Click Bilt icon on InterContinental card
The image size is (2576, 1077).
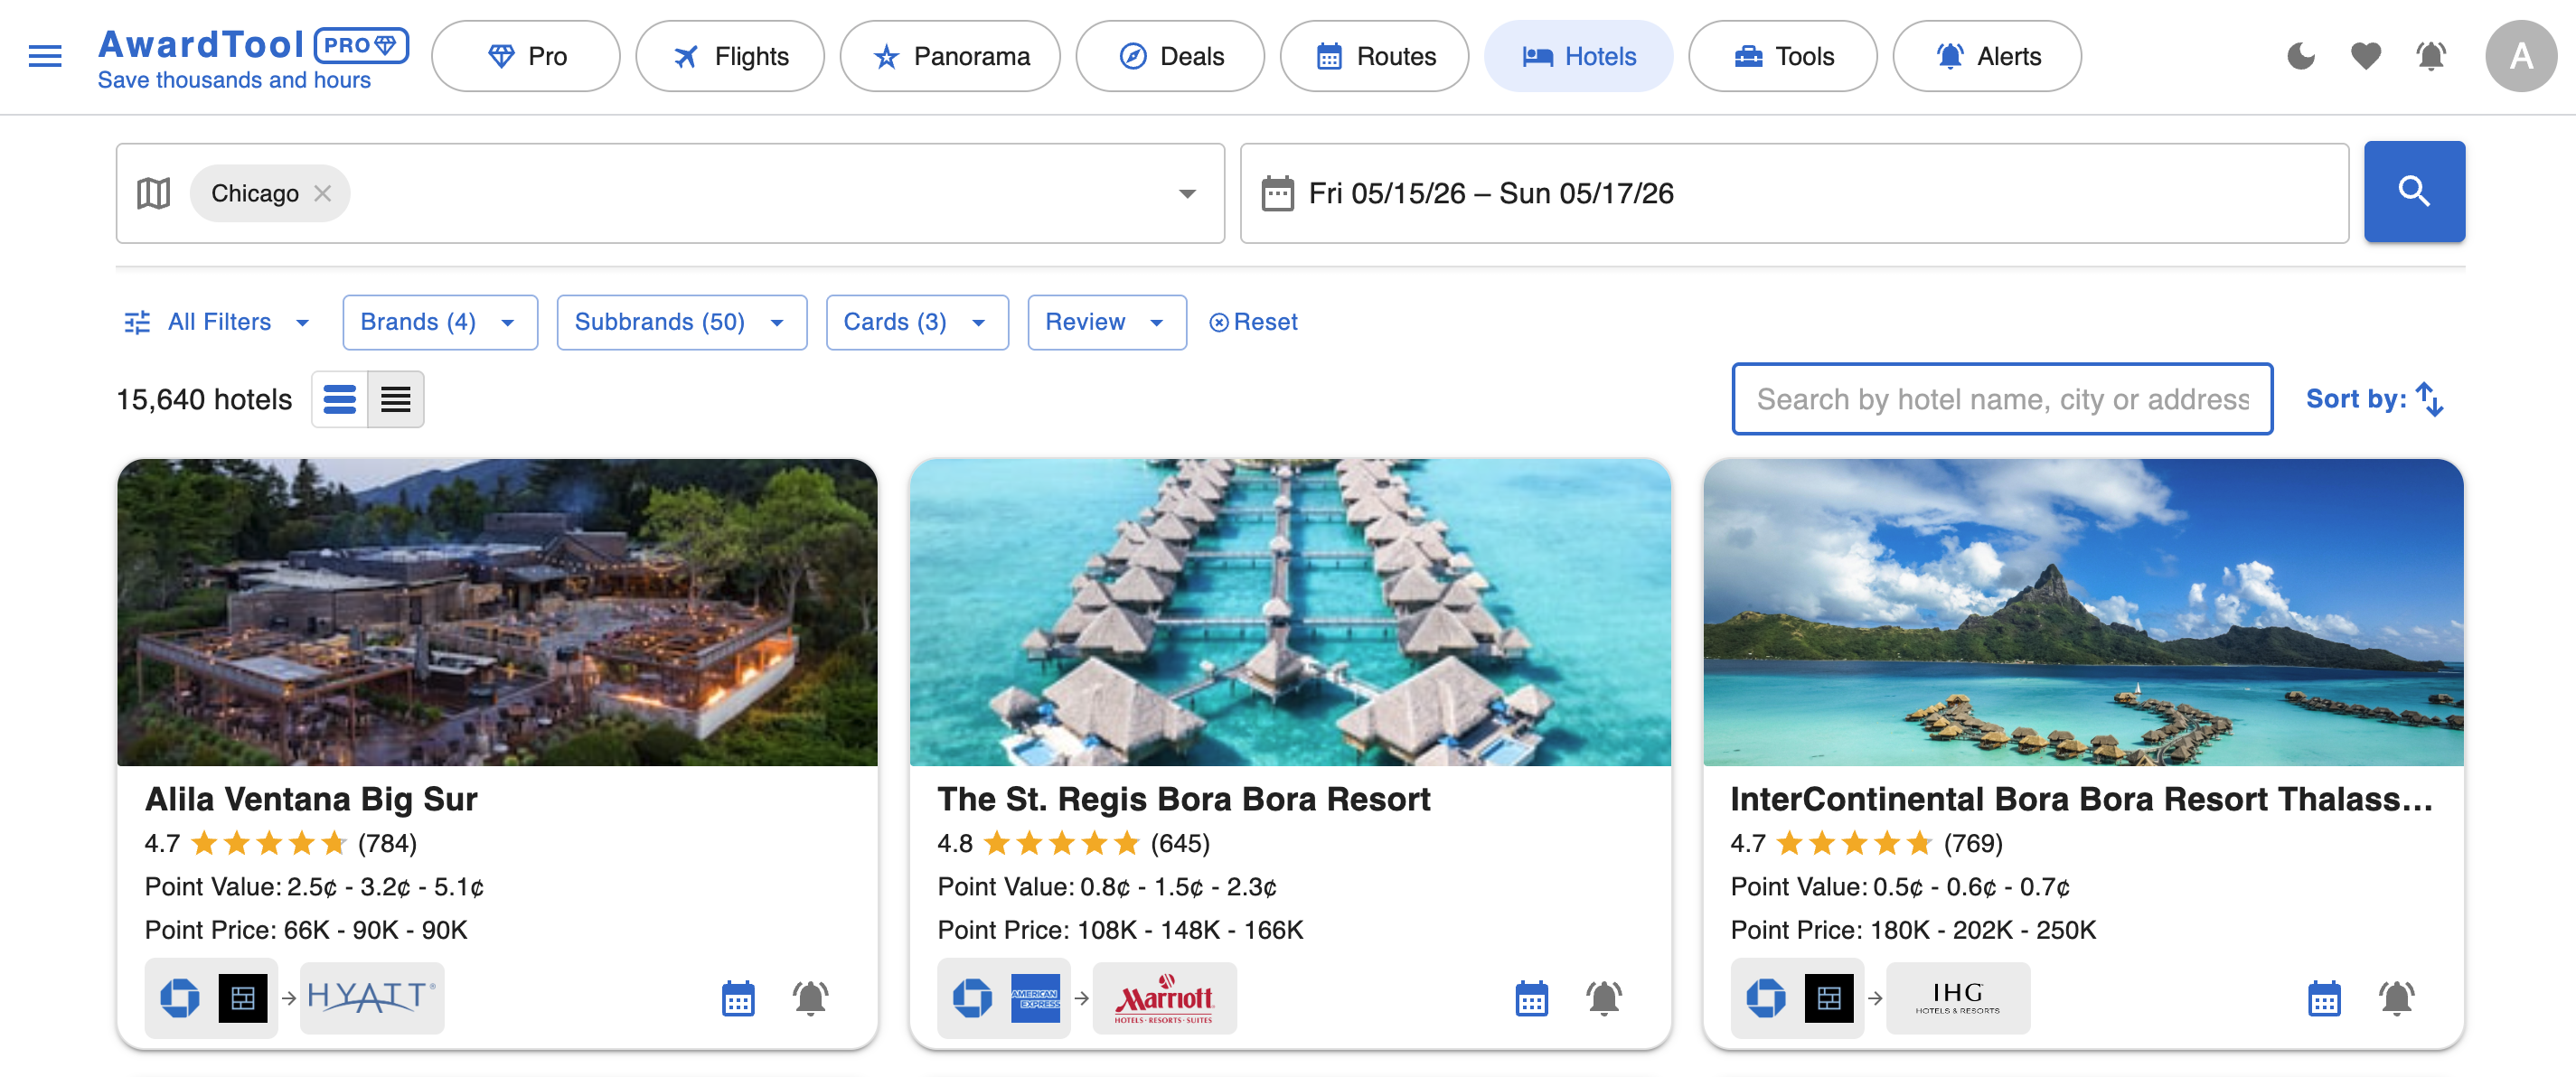1829,998
